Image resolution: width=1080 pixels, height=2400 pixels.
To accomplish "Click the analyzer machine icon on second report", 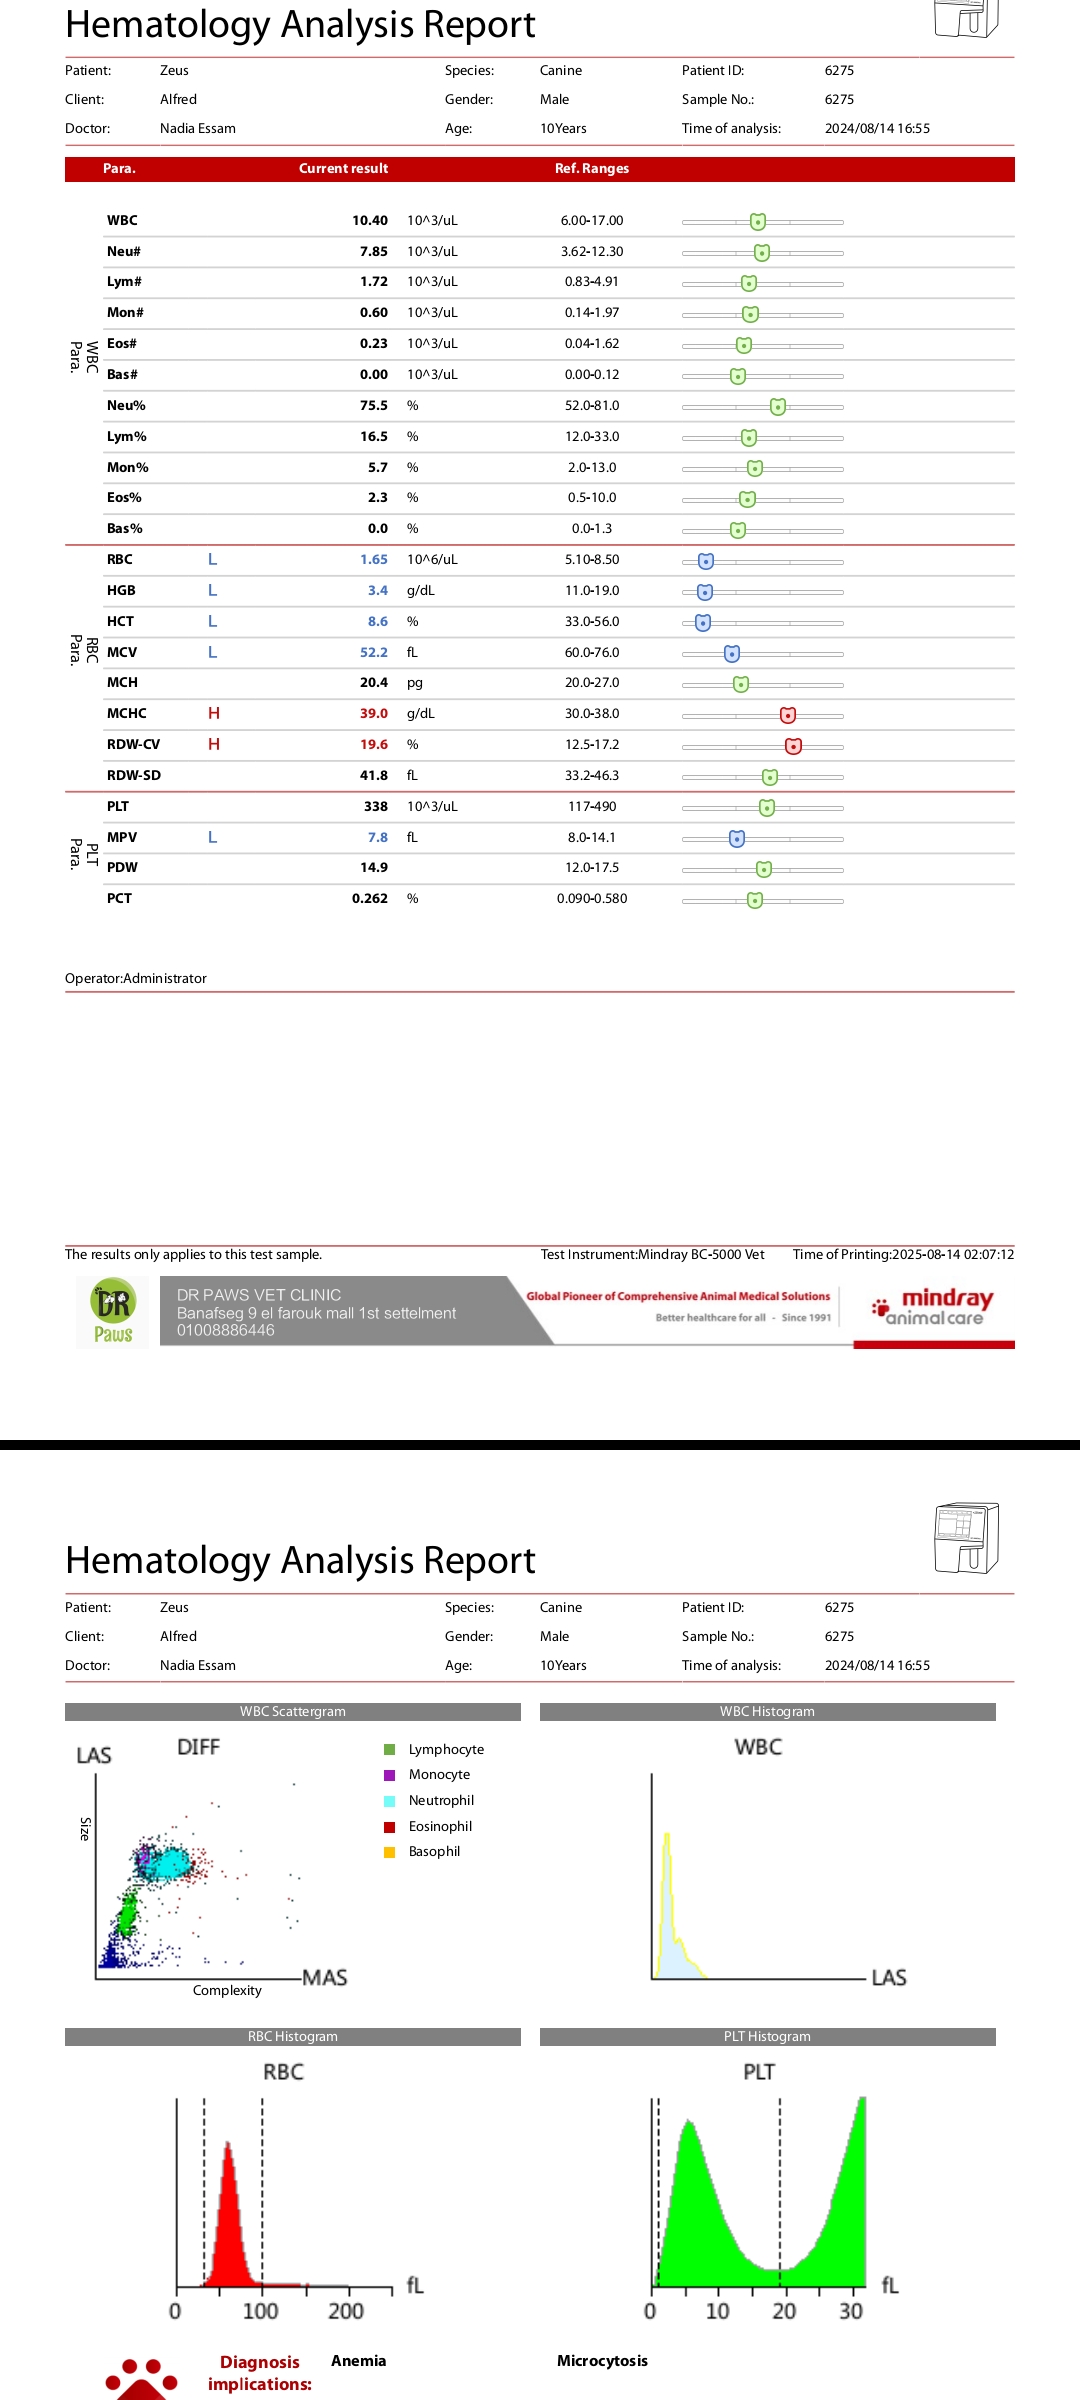I will coord(965,1538).
